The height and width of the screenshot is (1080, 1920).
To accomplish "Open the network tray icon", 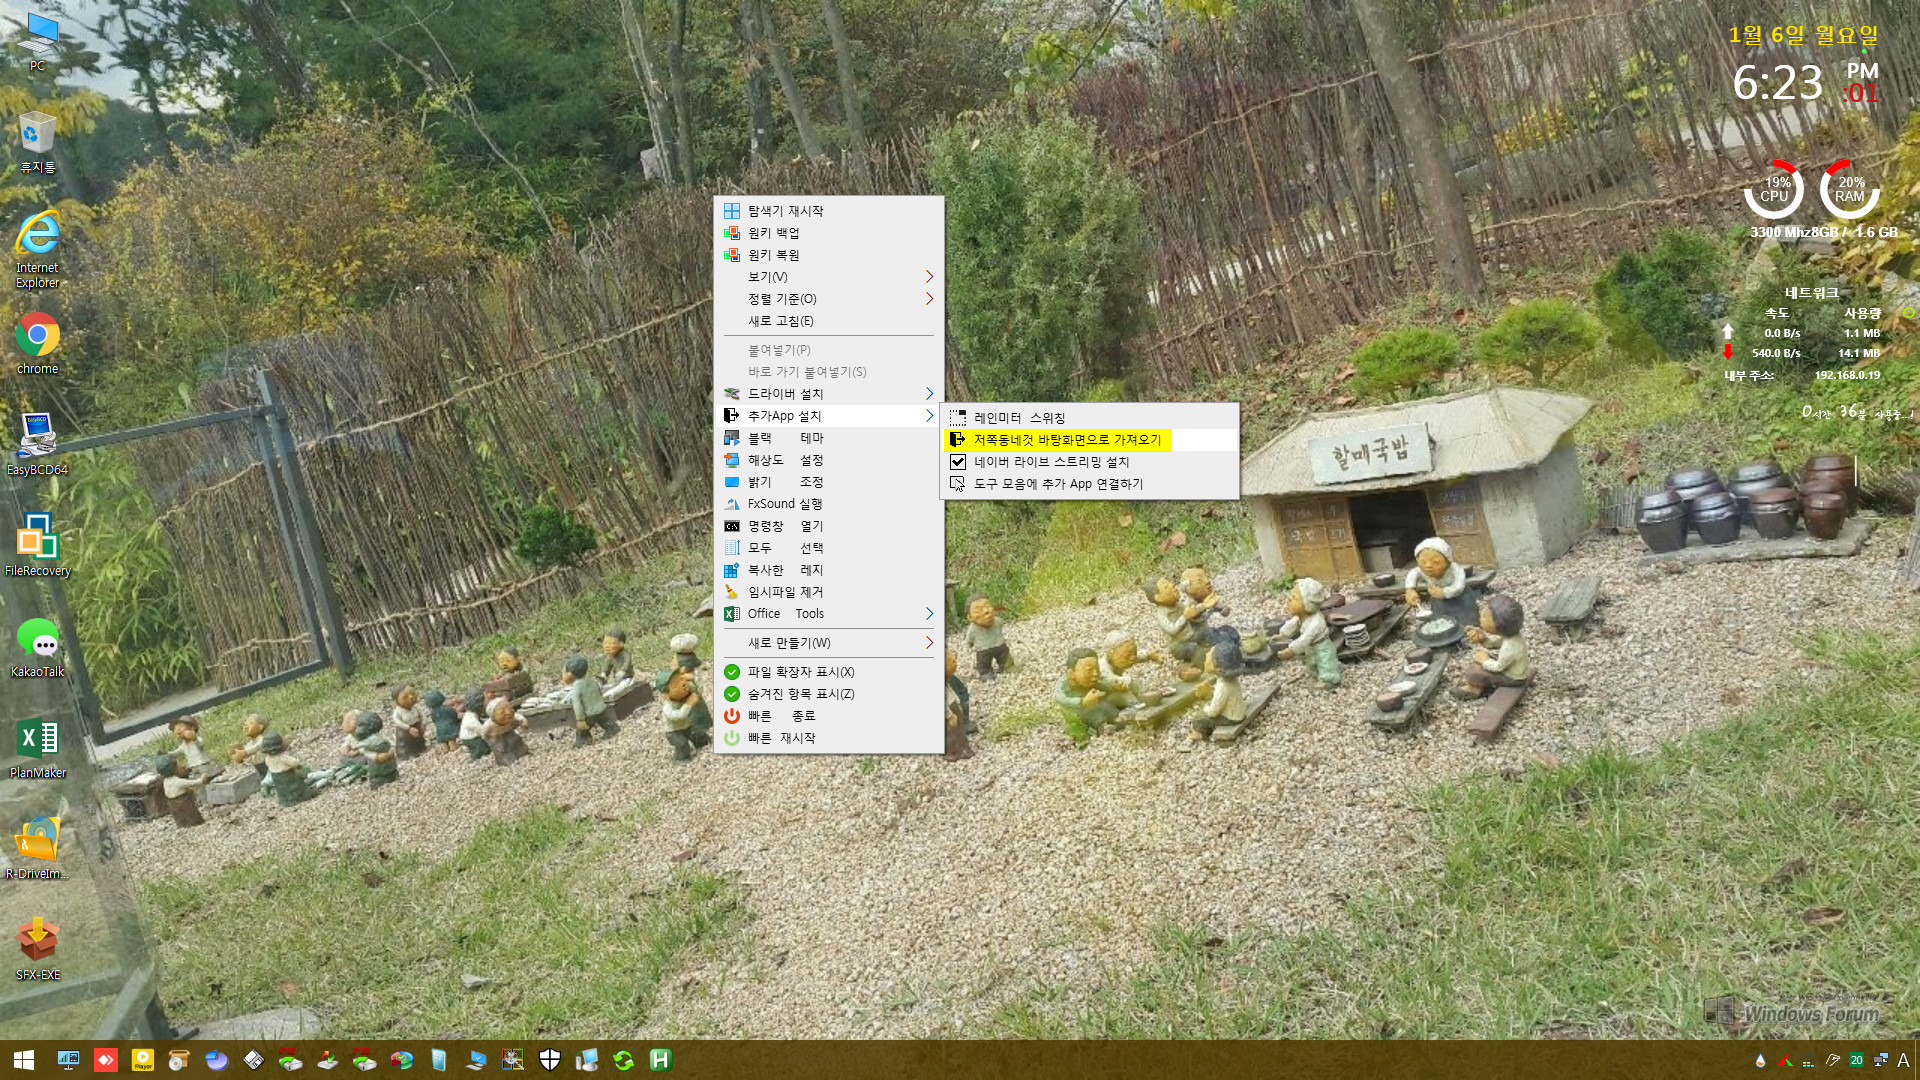I will click(1880, 1061).
